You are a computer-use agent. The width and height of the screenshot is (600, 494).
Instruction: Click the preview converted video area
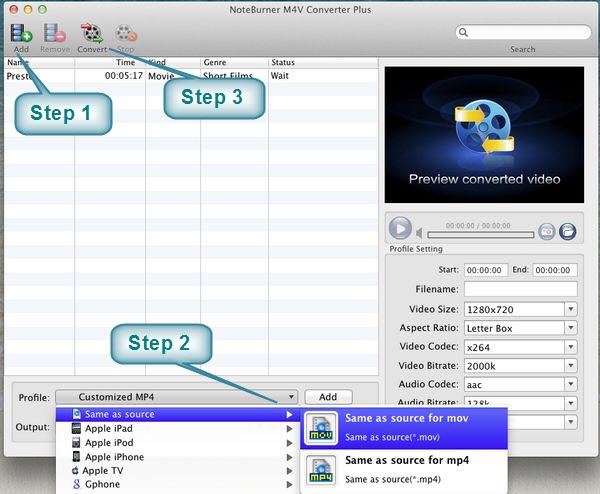pos(484,135)
